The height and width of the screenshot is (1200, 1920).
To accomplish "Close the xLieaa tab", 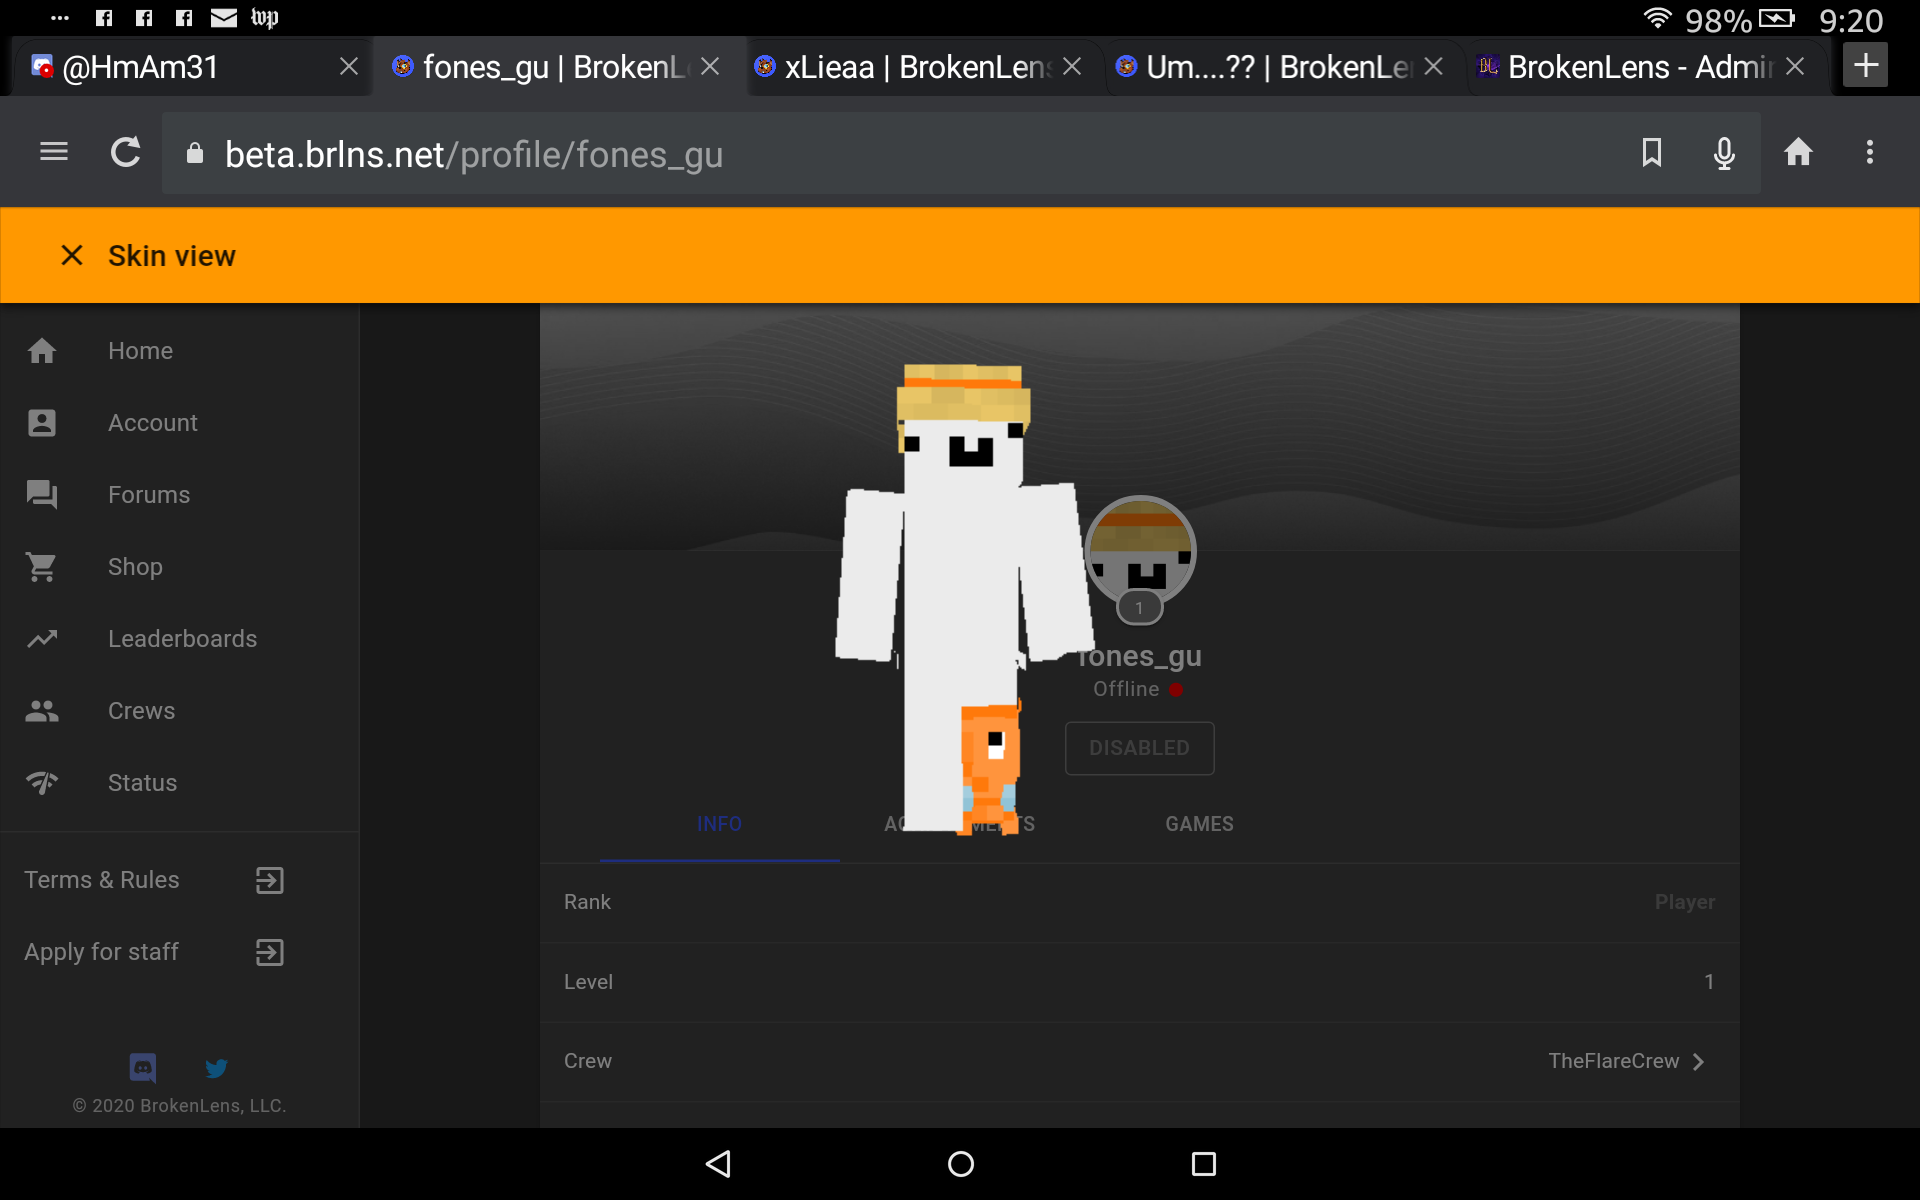I will [x=1072, y=67].
